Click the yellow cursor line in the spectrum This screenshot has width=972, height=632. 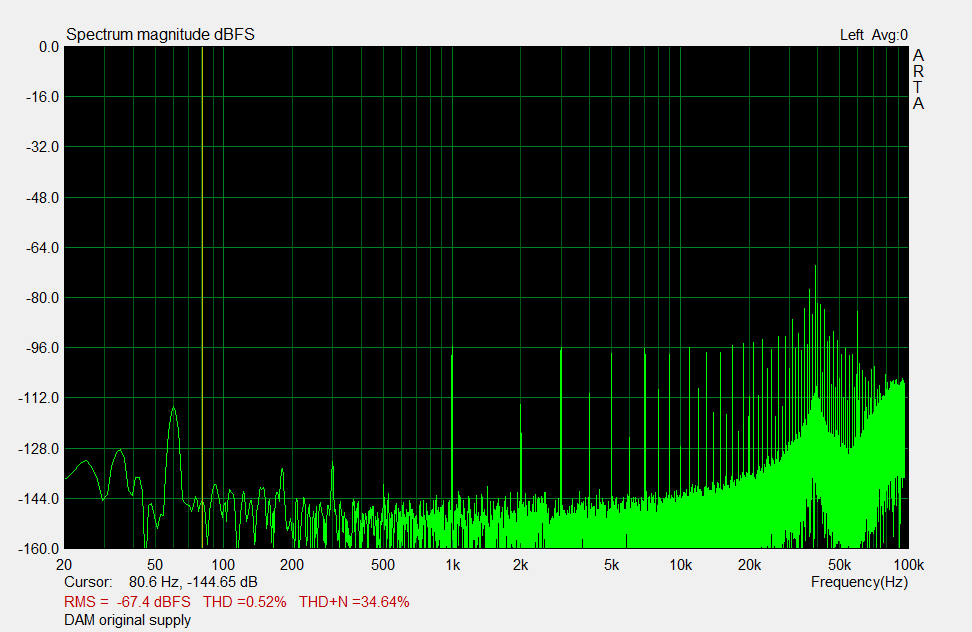pyautogui.click(x=202, y=297)
